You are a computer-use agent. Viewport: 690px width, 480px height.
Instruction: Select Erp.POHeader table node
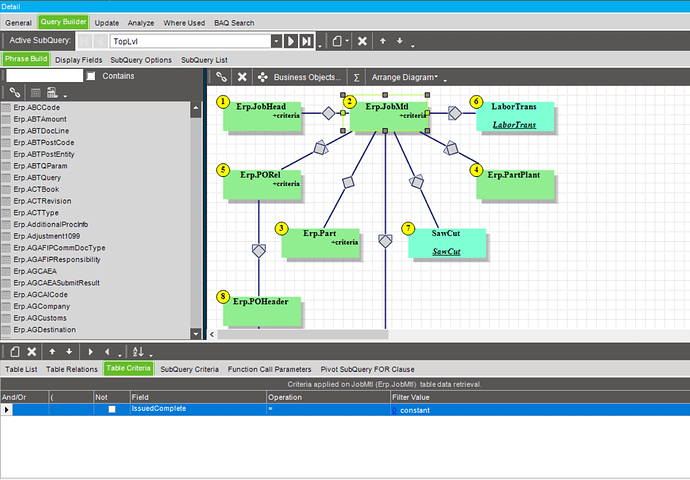262,311
